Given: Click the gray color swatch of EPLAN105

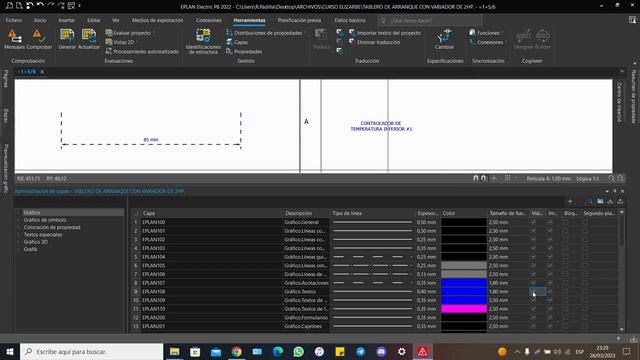Looking at the screenshot, I should point(464,265).
